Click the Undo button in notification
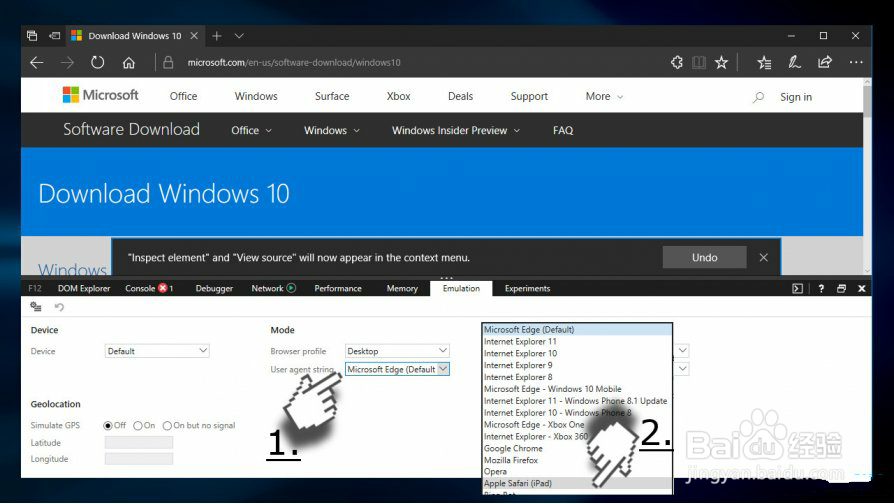The image size is (894, 504). tap(705, 257)
